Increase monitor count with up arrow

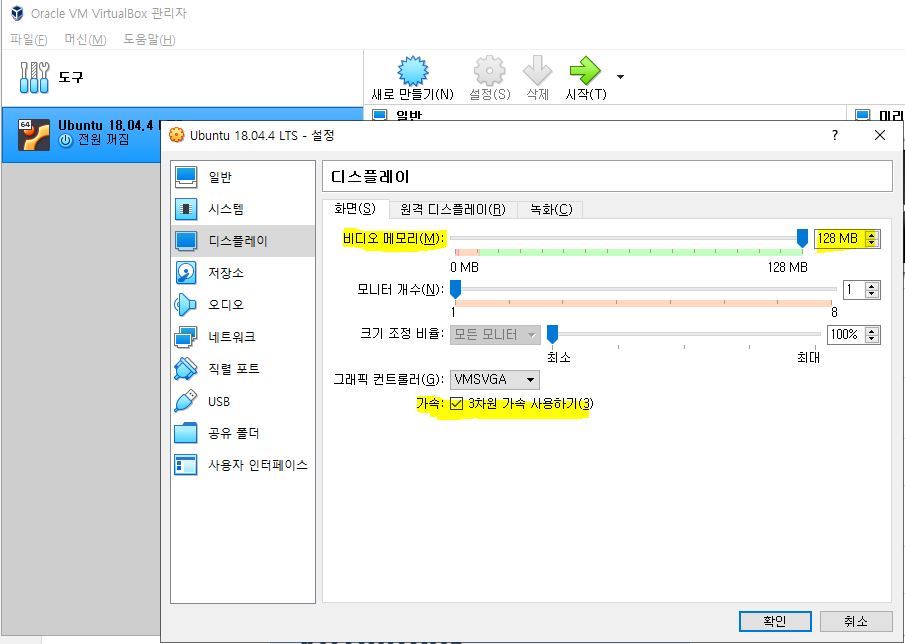click(872, 285)
